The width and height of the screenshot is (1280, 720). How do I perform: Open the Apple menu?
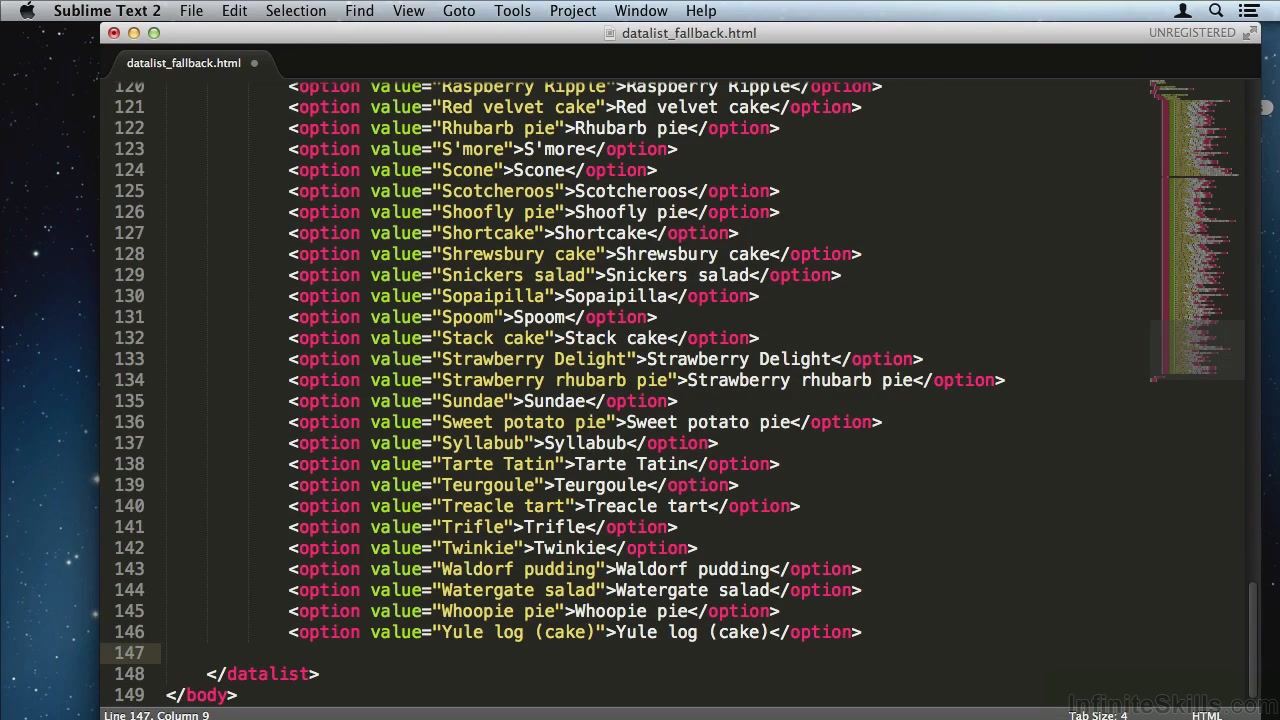(27, 11)
